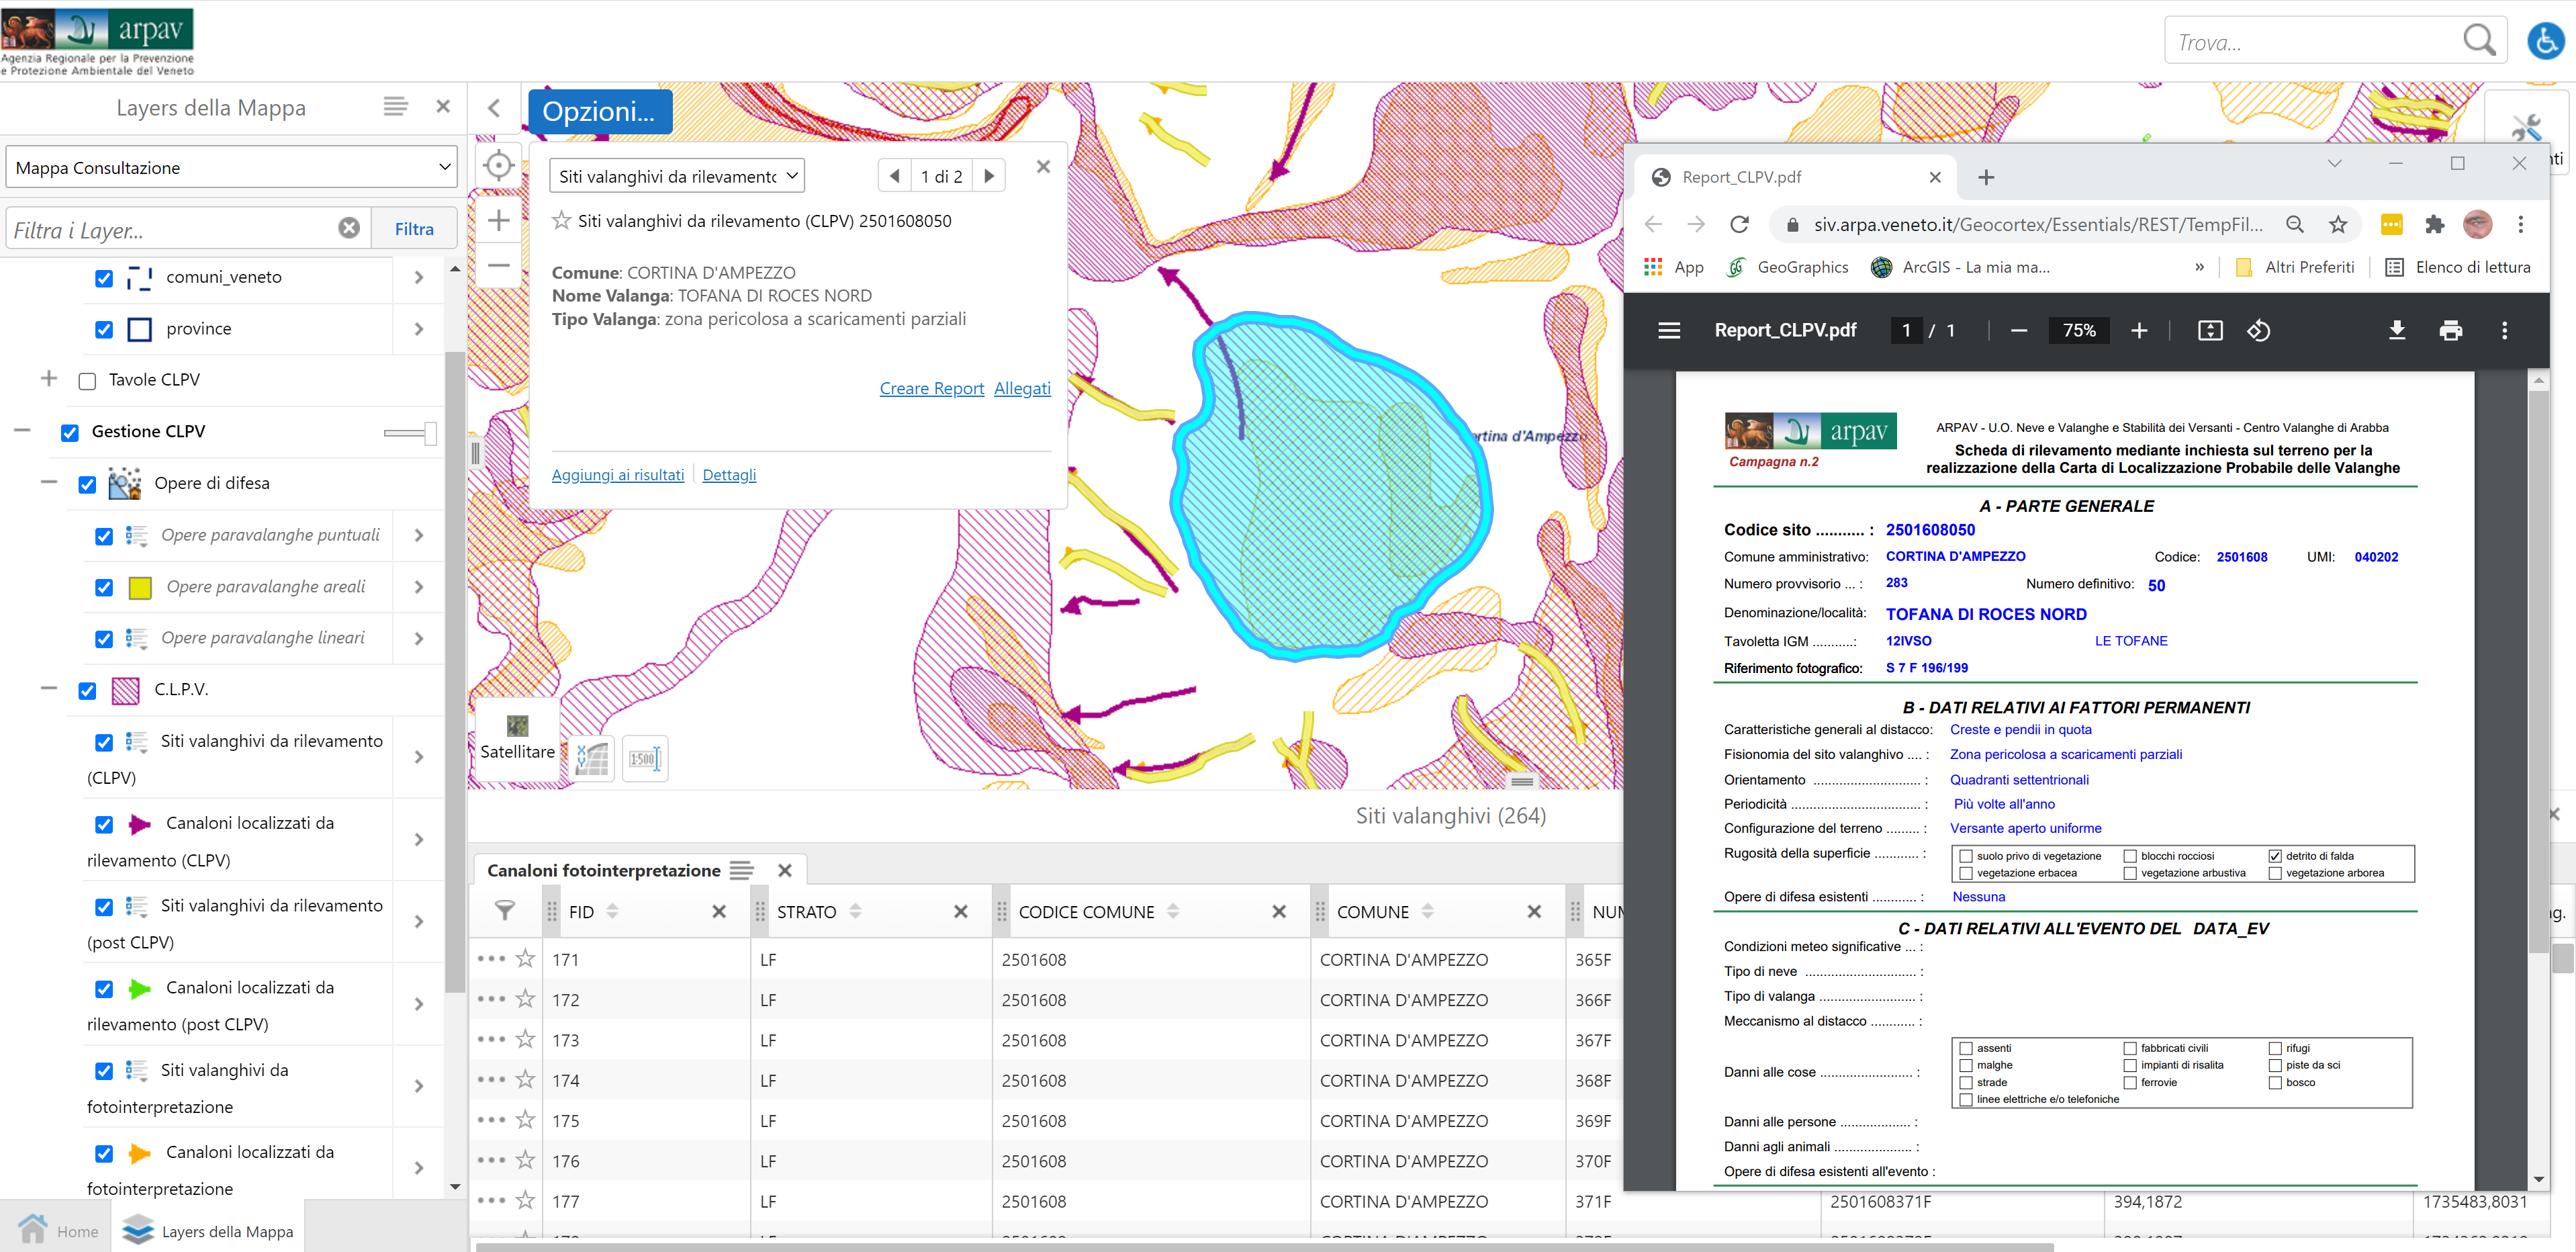
Task: Go to next result in popup pager
Action: 988,176
